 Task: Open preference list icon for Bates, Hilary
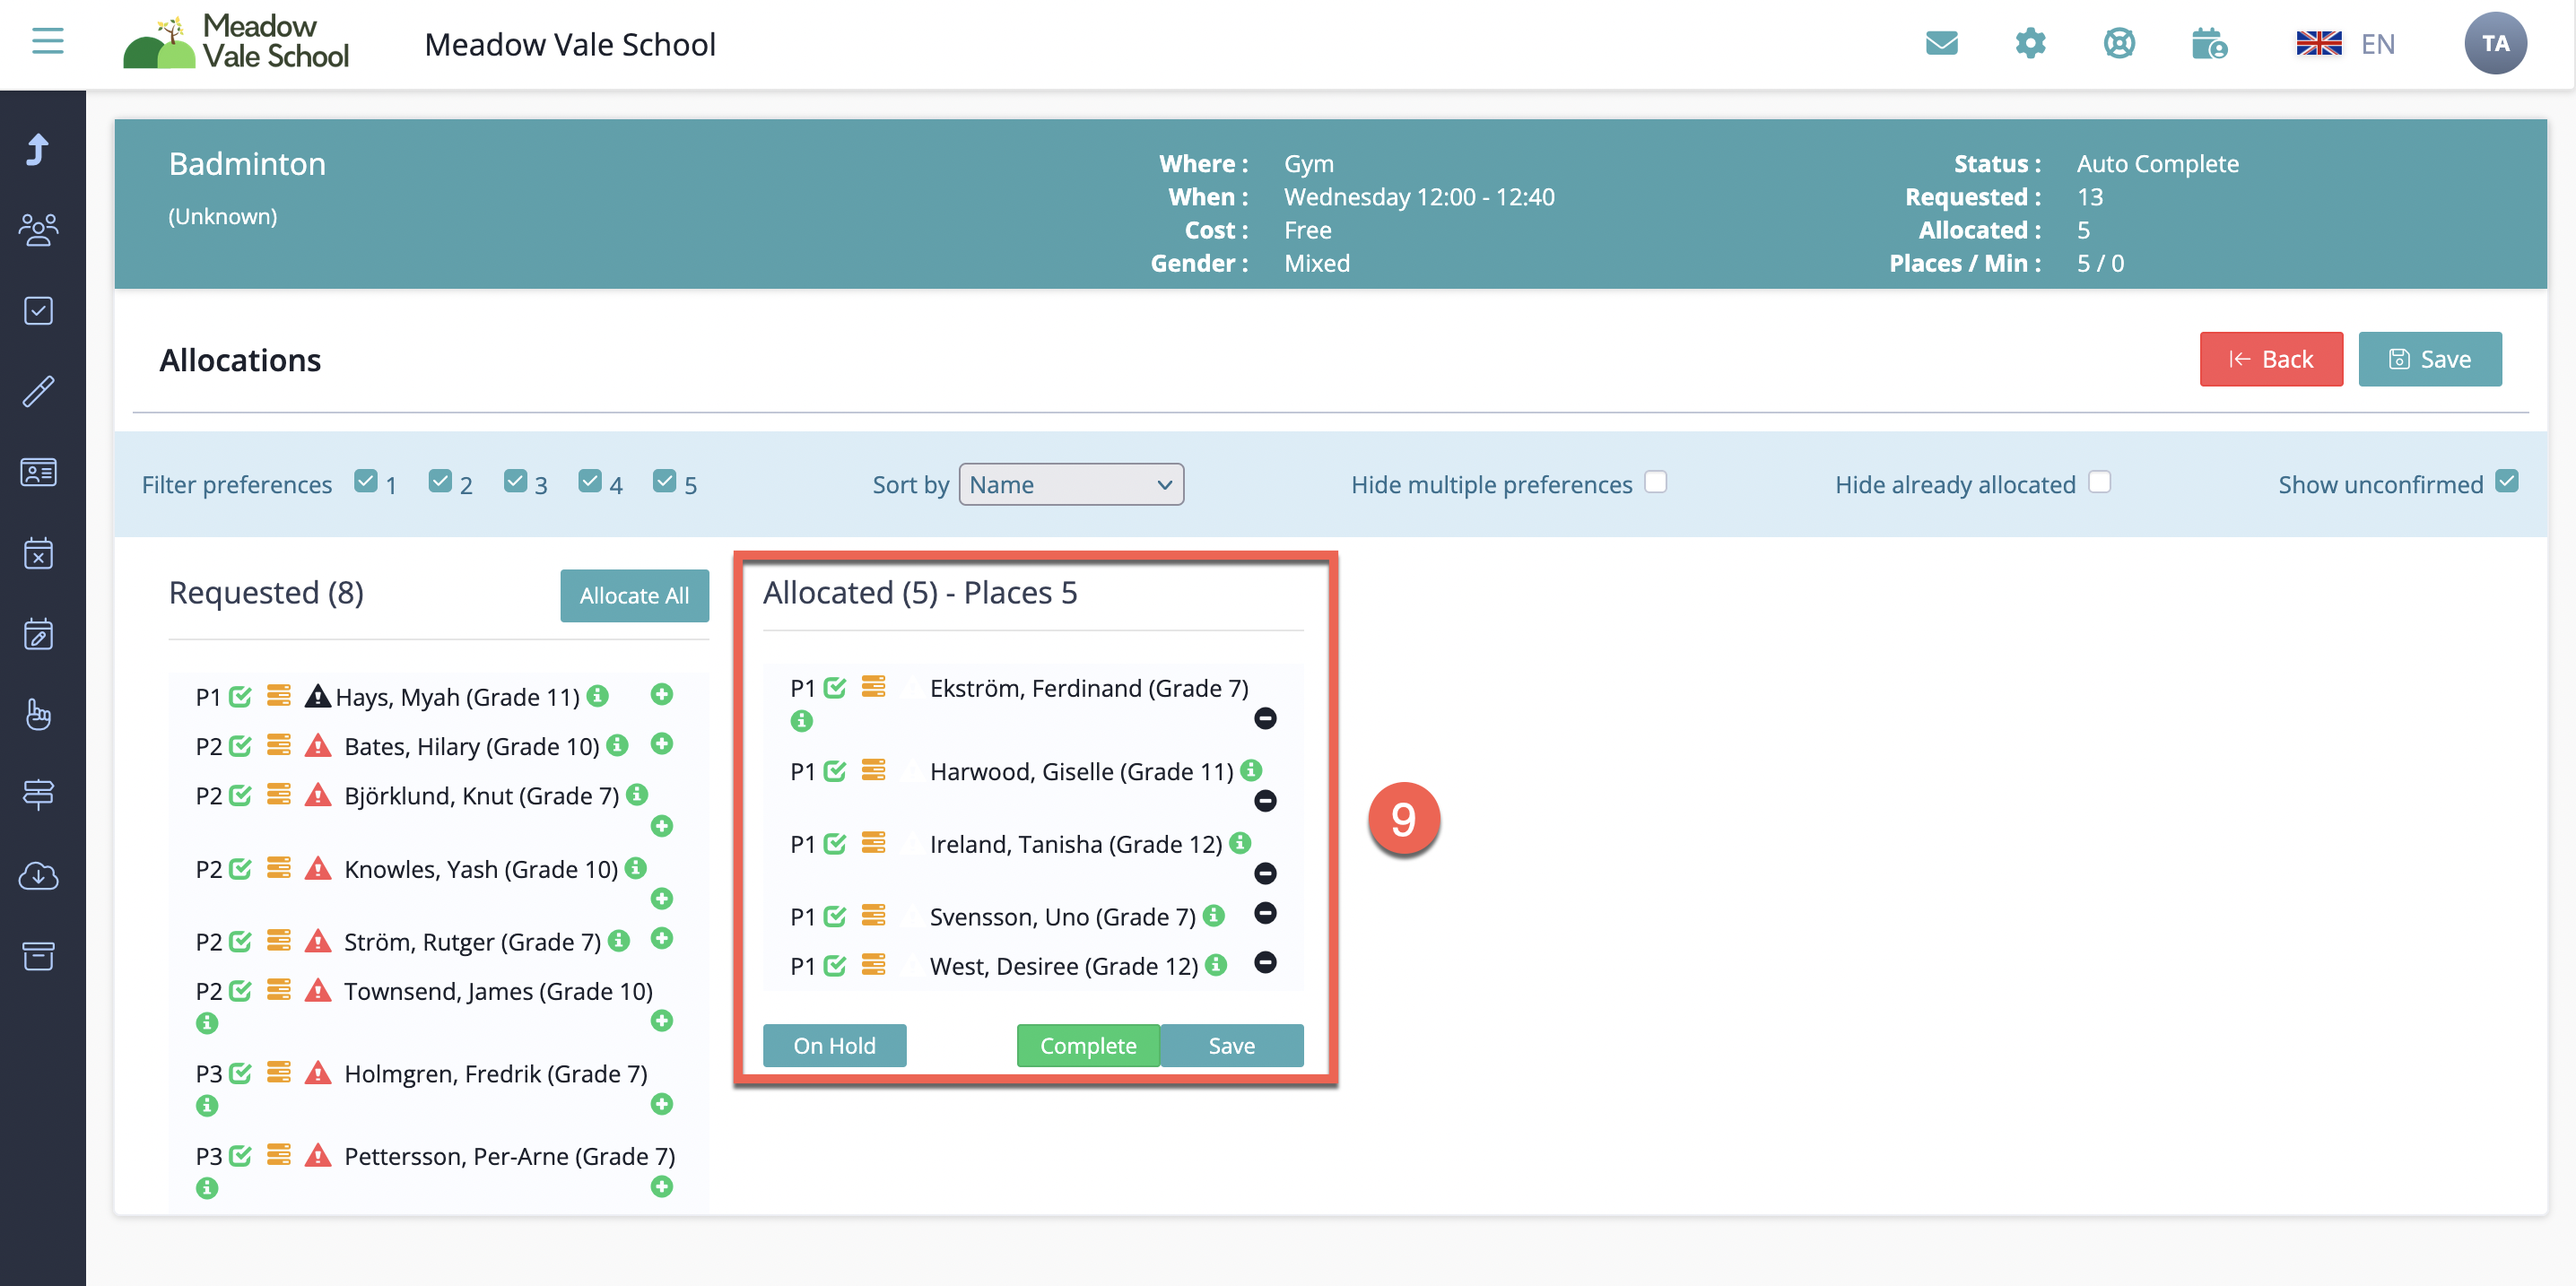coord(278,745)
